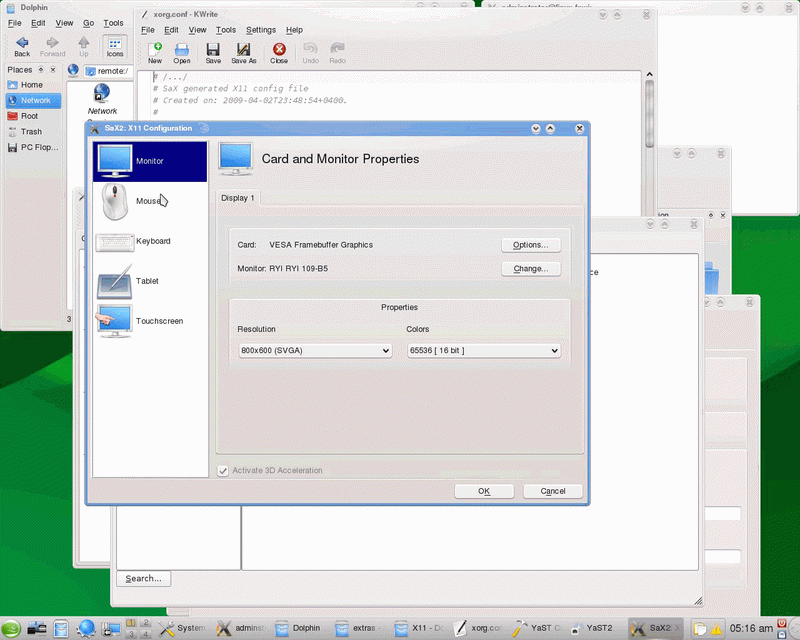This screenshot has height=640, width=800.
Task: Click Save As in KWrite toolbar
Action: pyautogui.click(x=243, y=53)
